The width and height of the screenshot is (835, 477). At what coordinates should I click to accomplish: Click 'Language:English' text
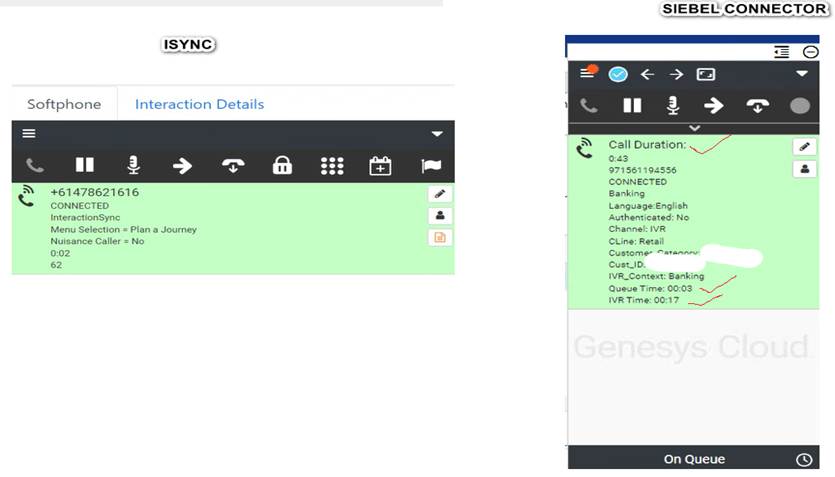pos(648,205)
